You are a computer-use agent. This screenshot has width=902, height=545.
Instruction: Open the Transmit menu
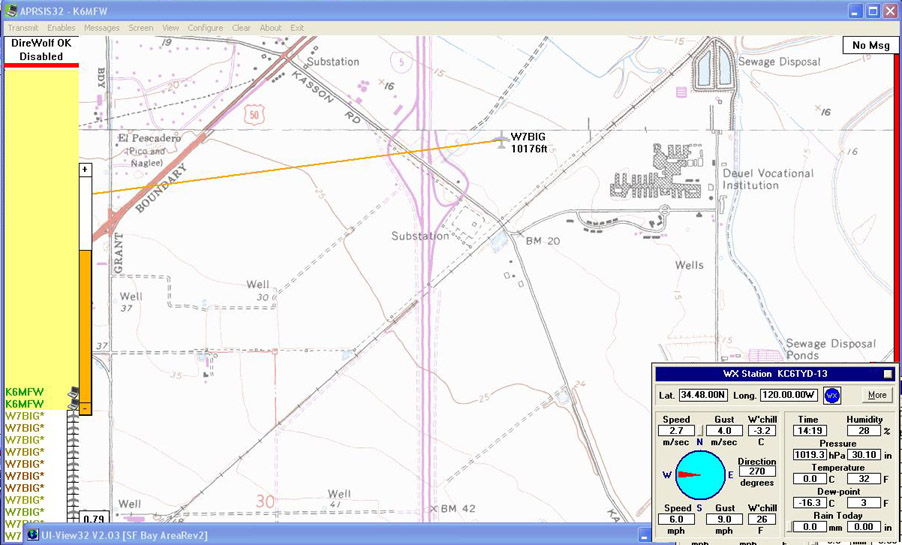pyautogui.click(x=22, y=28)
